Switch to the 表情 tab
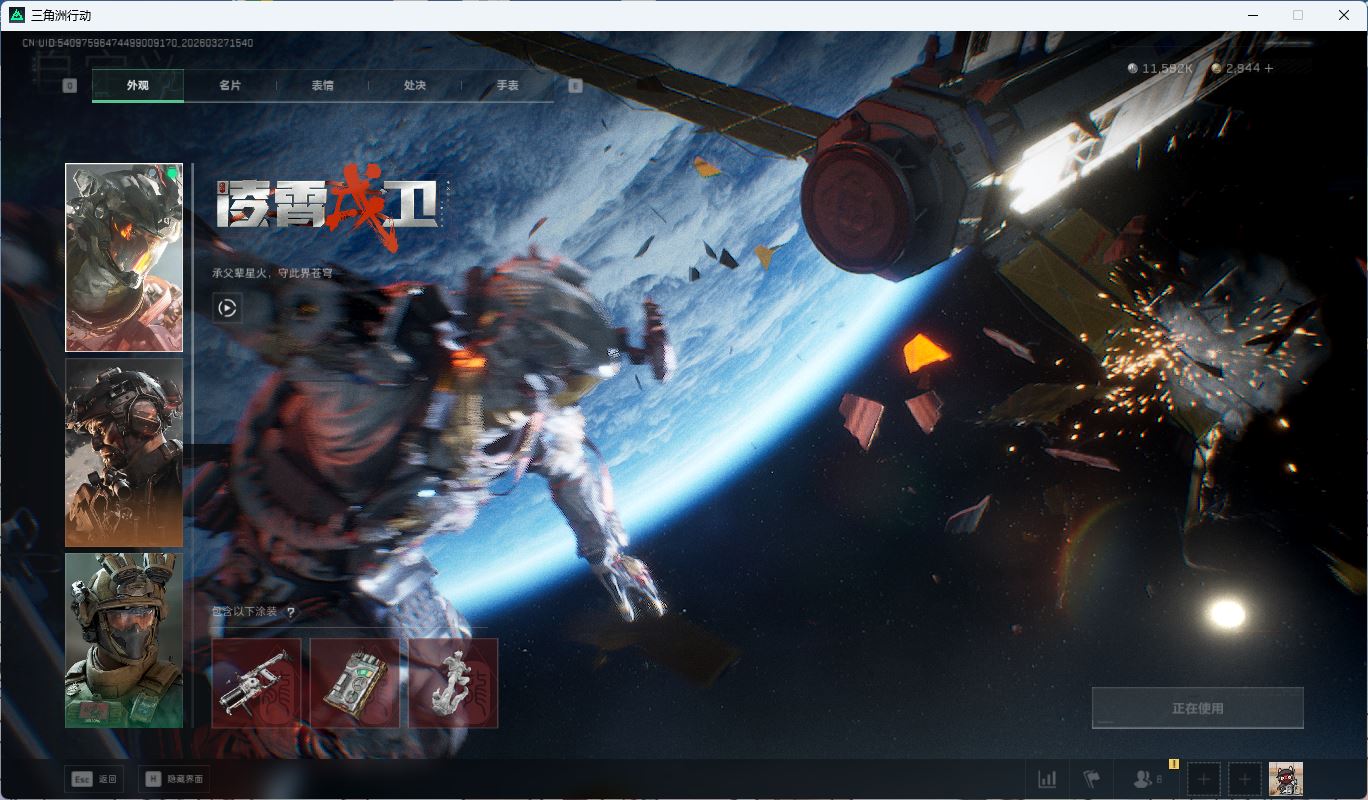The width and height of the screenshot is (1368, 800). point(322,86)
